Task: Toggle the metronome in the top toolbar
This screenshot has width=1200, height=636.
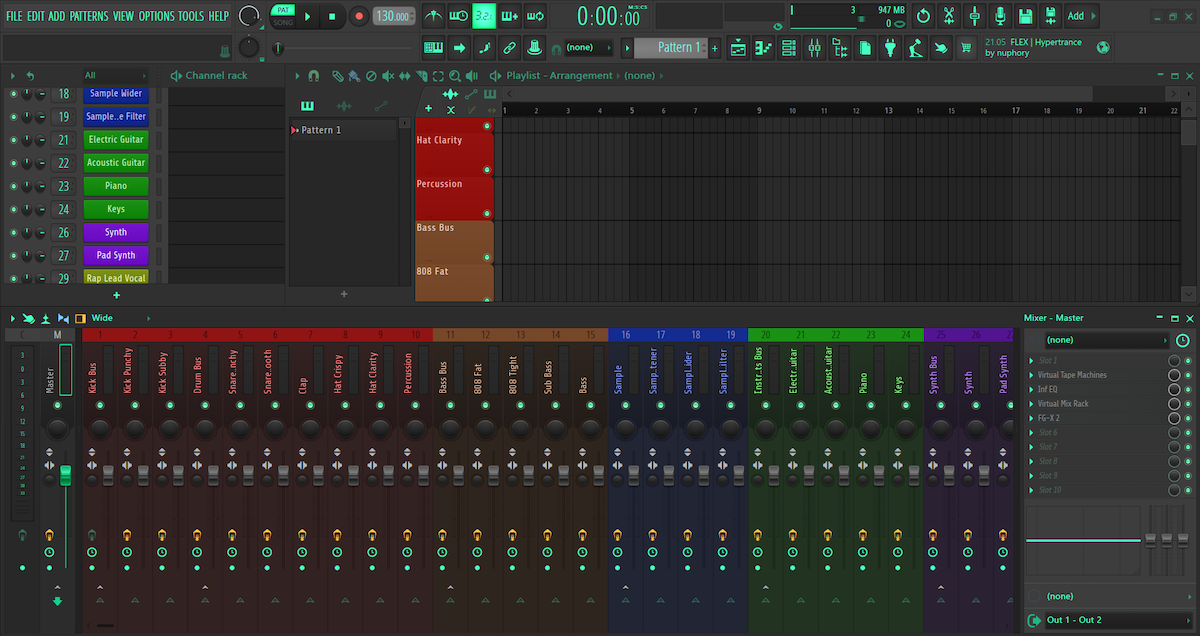Action: point(433,16)
